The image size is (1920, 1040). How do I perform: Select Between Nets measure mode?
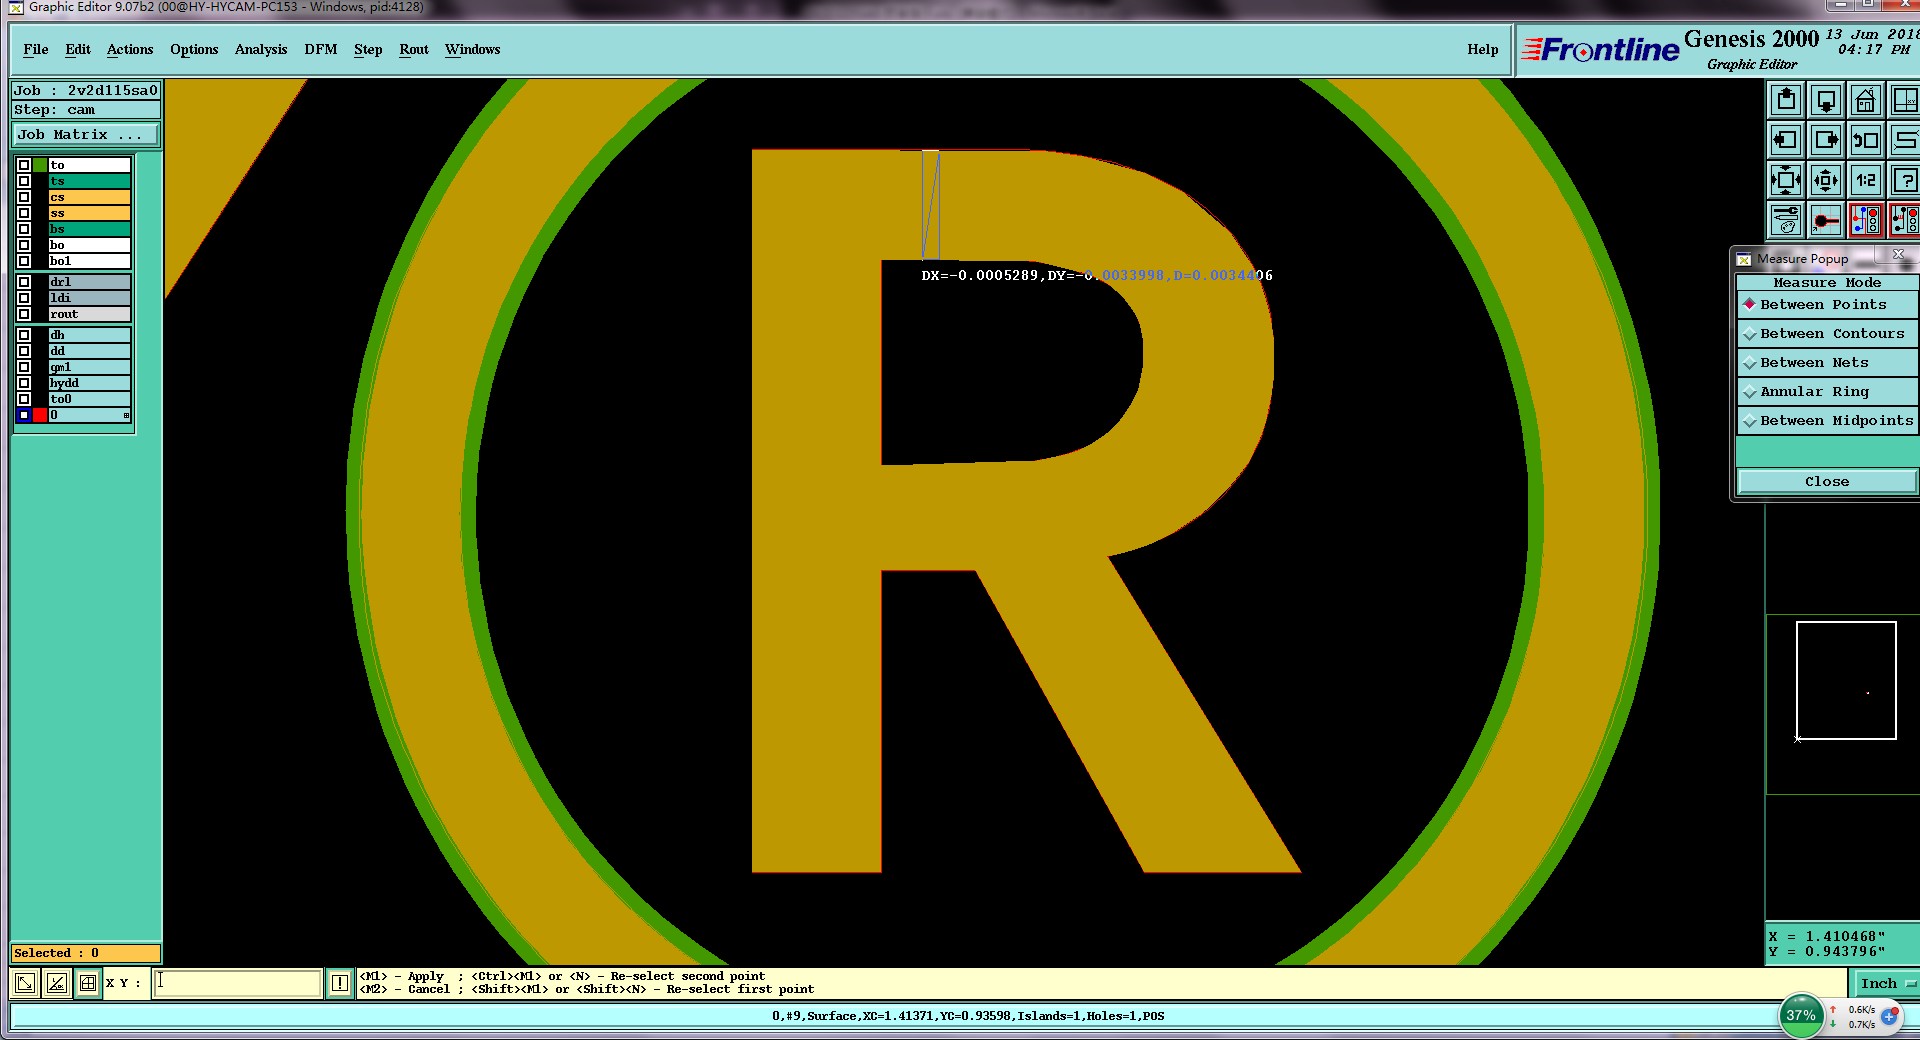click(1827, 363)
